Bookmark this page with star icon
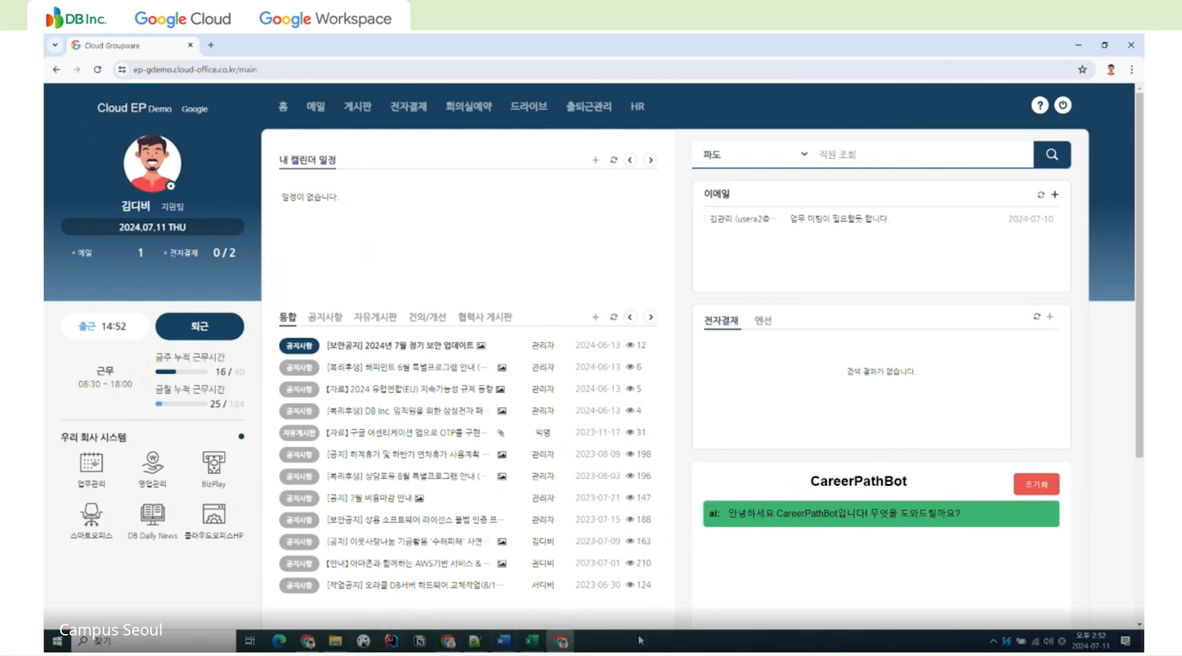 pos(1082,69)
